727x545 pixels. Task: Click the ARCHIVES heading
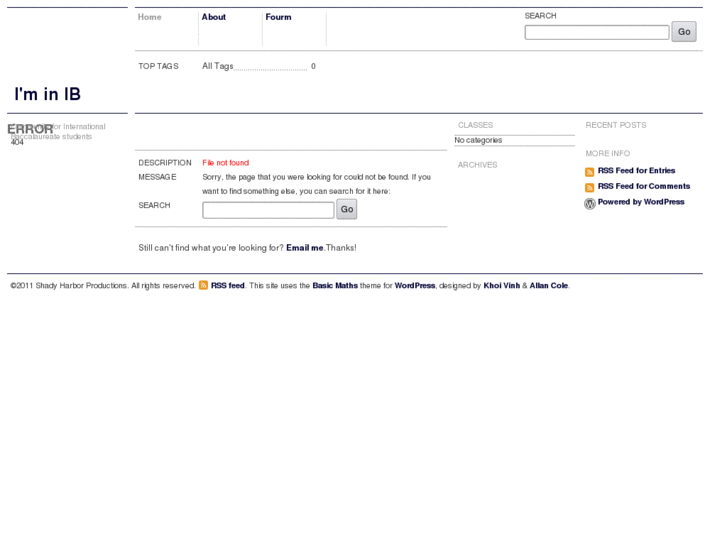pyautogui.click(x=477, y=165)
